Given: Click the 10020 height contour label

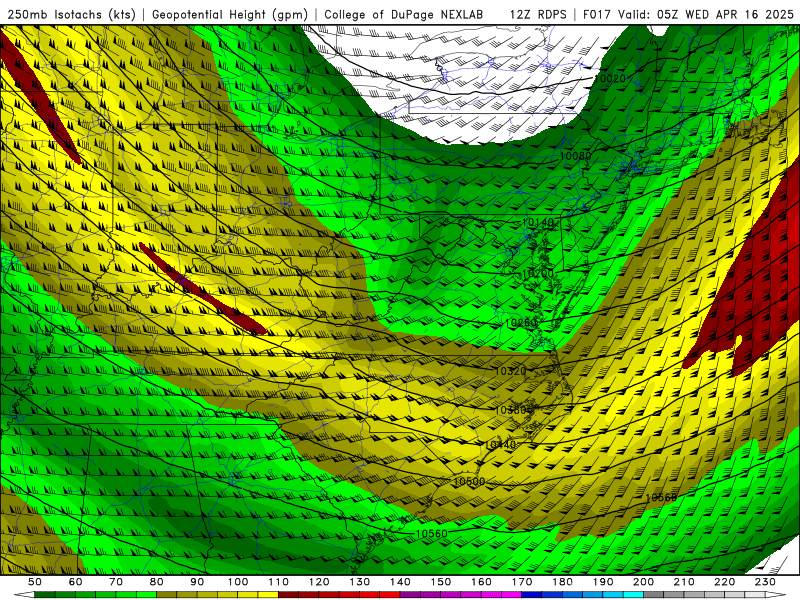Looking at the screenshot, I should click(x=610, y=79).
